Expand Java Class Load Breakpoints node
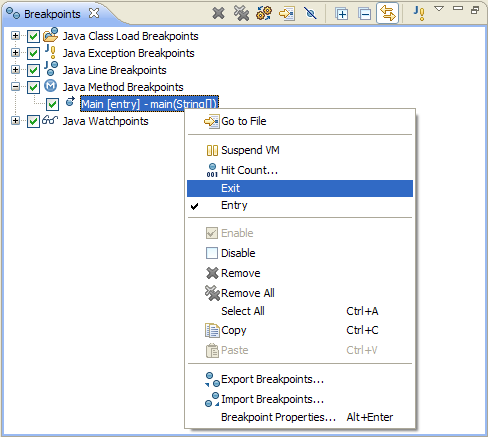Screen dimensions: 488x437 (x=15, y=35)
